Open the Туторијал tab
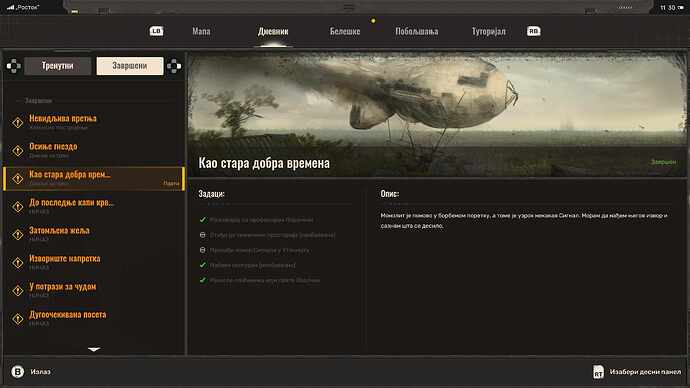 point(488,31)
